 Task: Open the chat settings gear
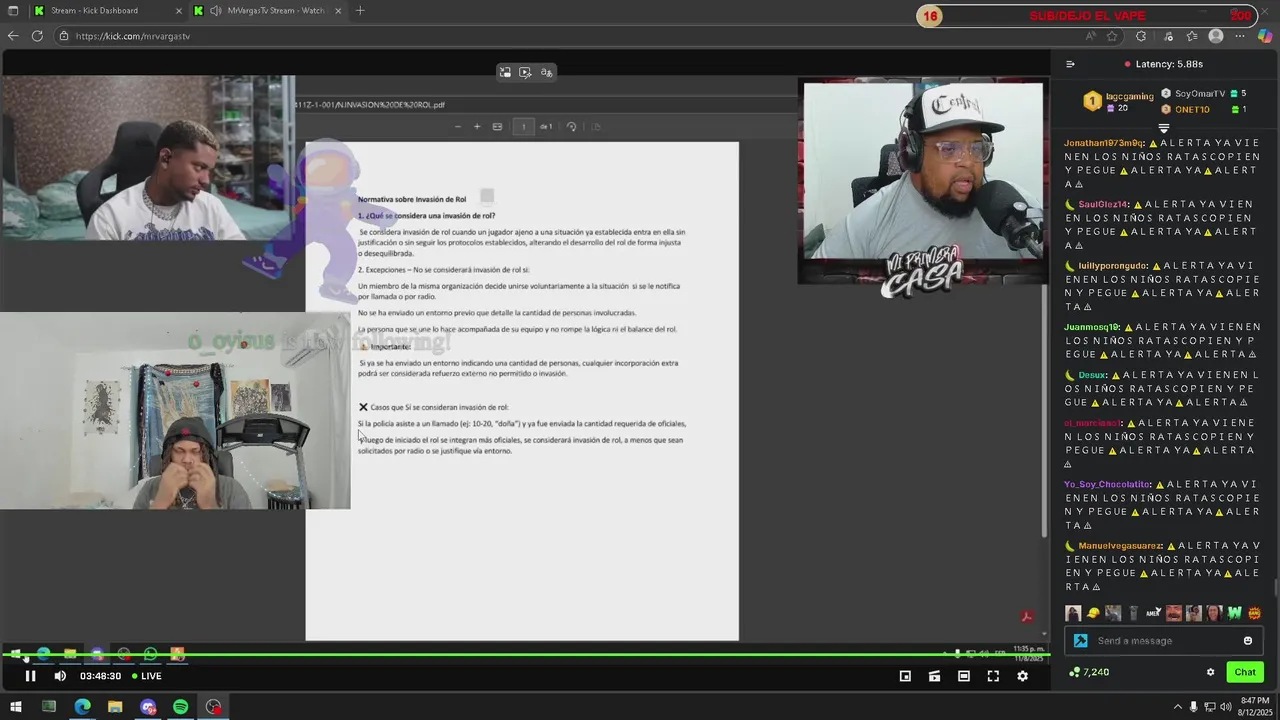point(1210,672)
